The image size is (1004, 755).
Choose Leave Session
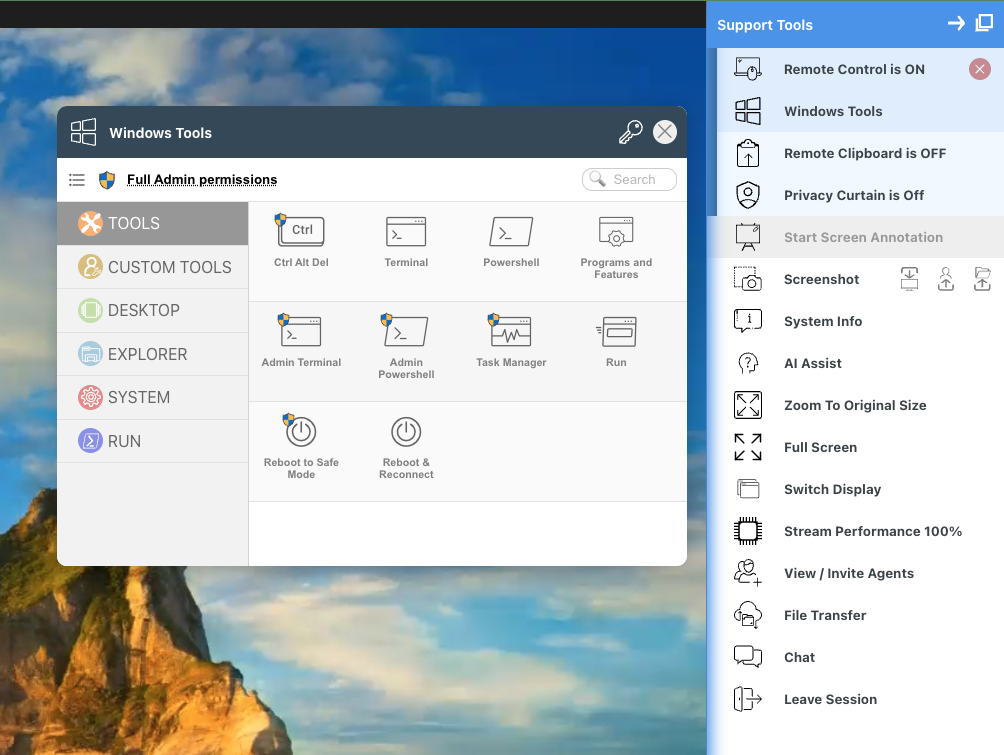[829, 699]
